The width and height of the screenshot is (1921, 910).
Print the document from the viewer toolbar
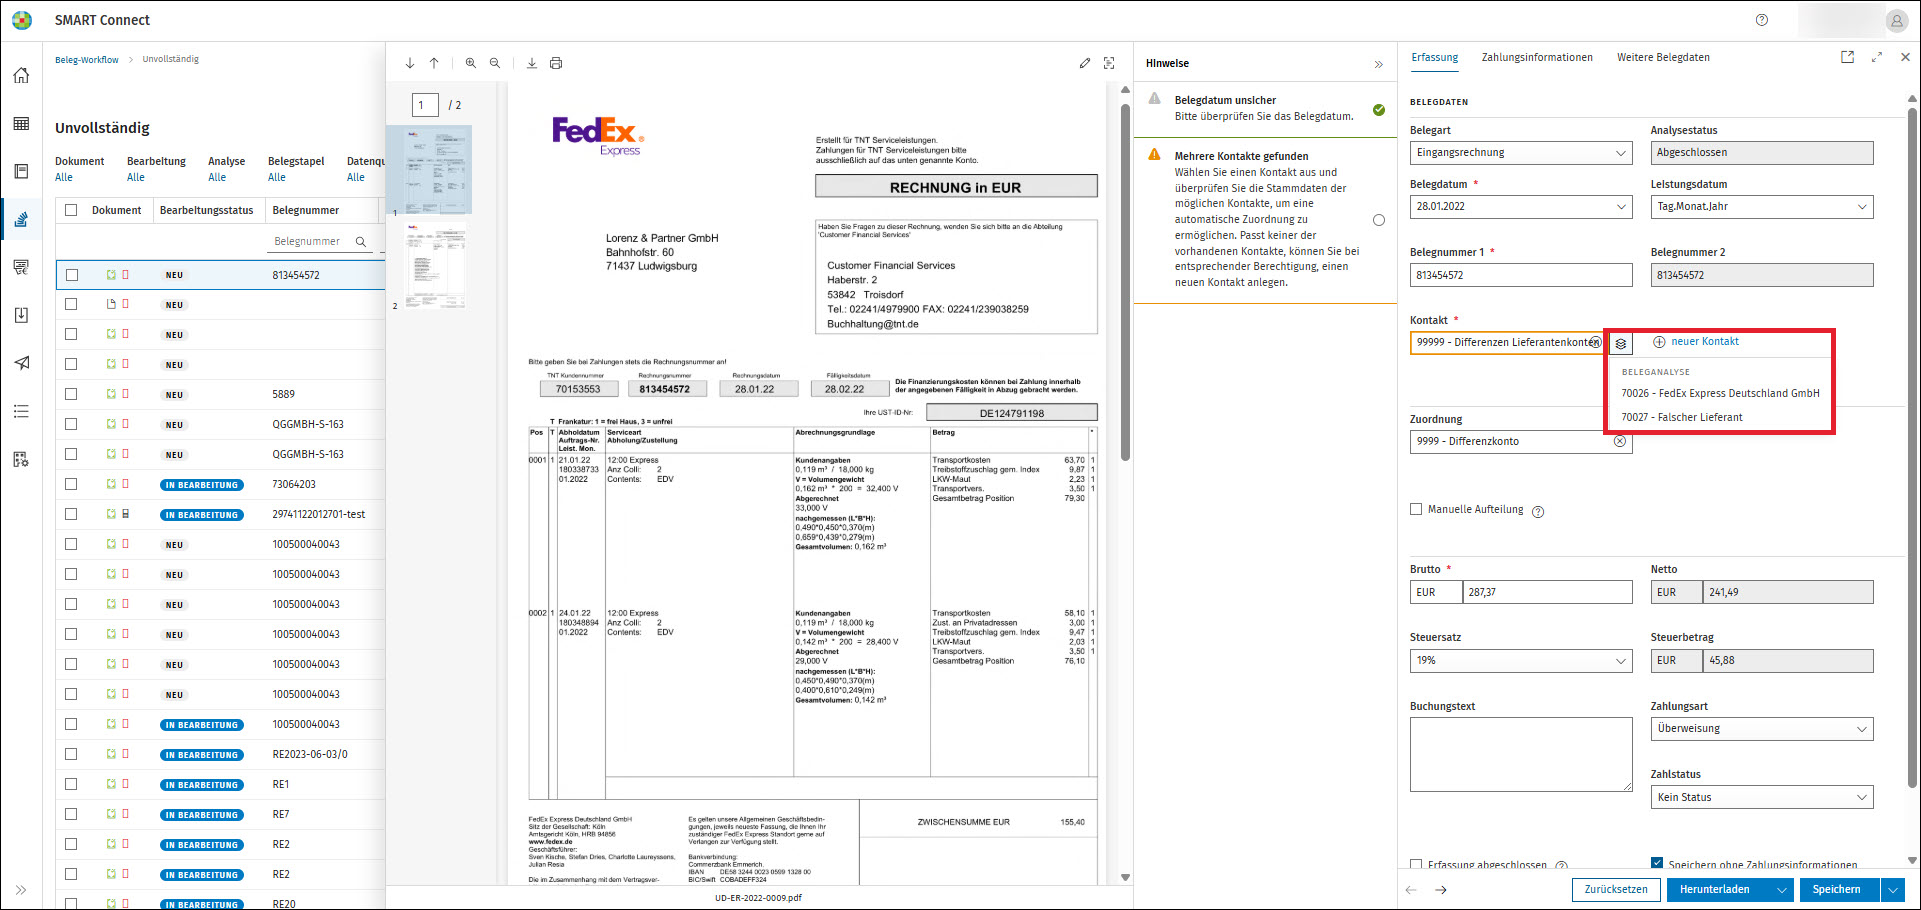[x=556, y=63]
